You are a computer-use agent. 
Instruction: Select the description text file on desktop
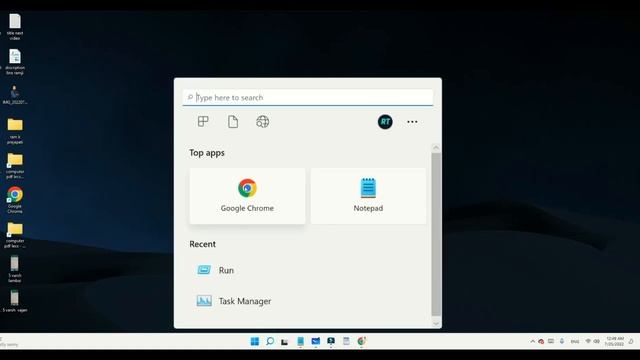tap(15, 62)
